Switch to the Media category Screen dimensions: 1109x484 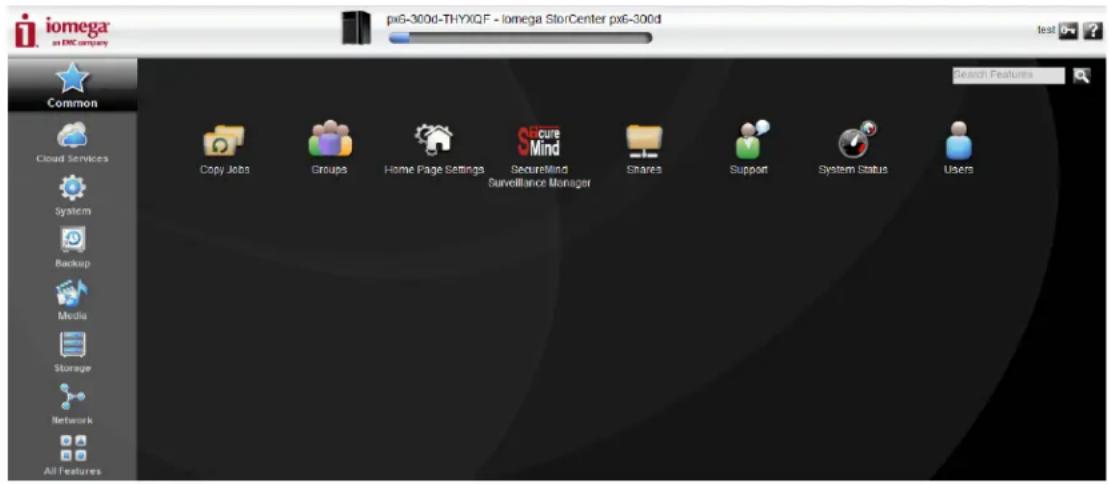[73, 299]
